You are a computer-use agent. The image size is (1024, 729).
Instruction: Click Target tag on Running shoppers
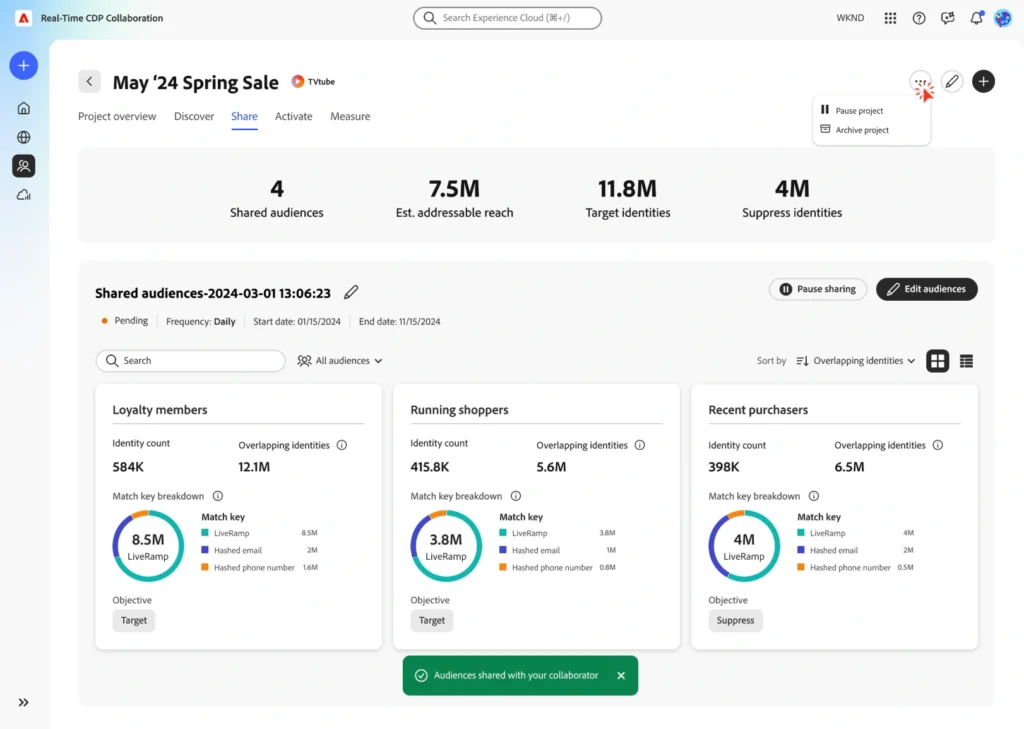[x=432, y=621]
